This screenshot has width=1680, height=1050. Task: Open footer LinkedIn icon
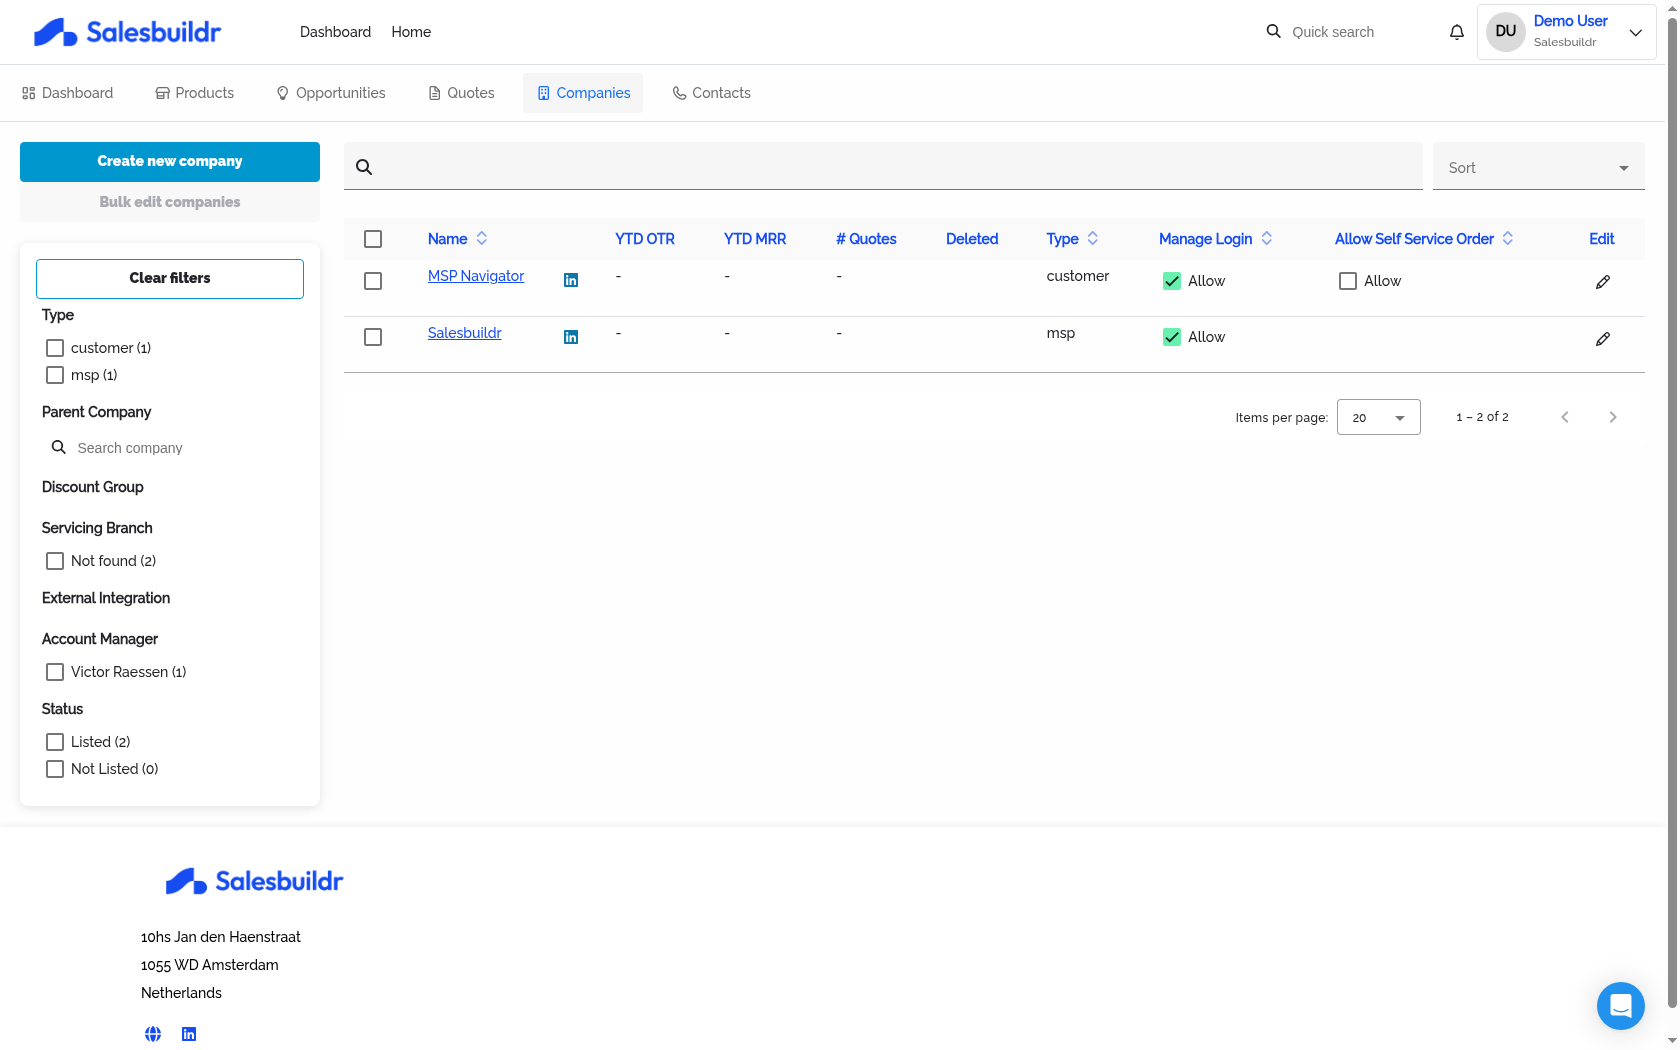pyautogui.click(x=189, y=1034)
